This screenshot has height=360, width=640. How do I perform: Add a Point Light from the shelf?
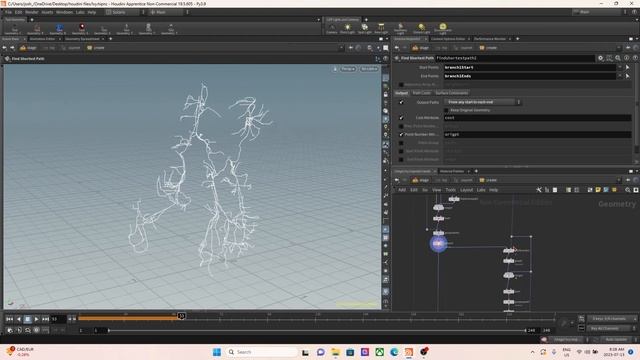point(347,29)
